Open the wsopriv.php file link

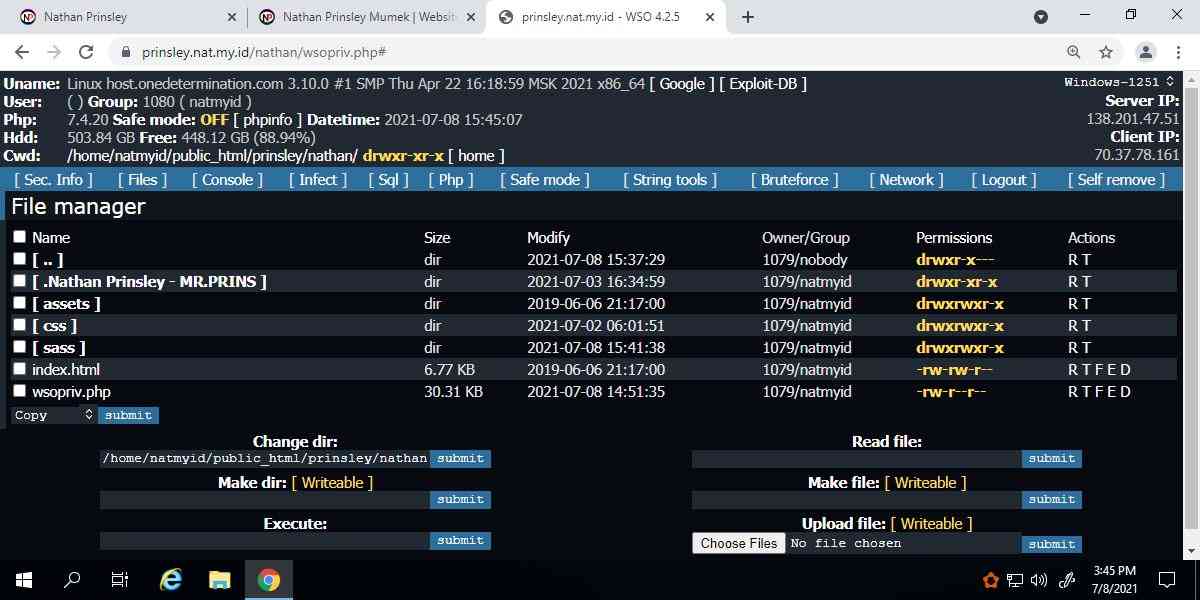[x=71, y=392]
